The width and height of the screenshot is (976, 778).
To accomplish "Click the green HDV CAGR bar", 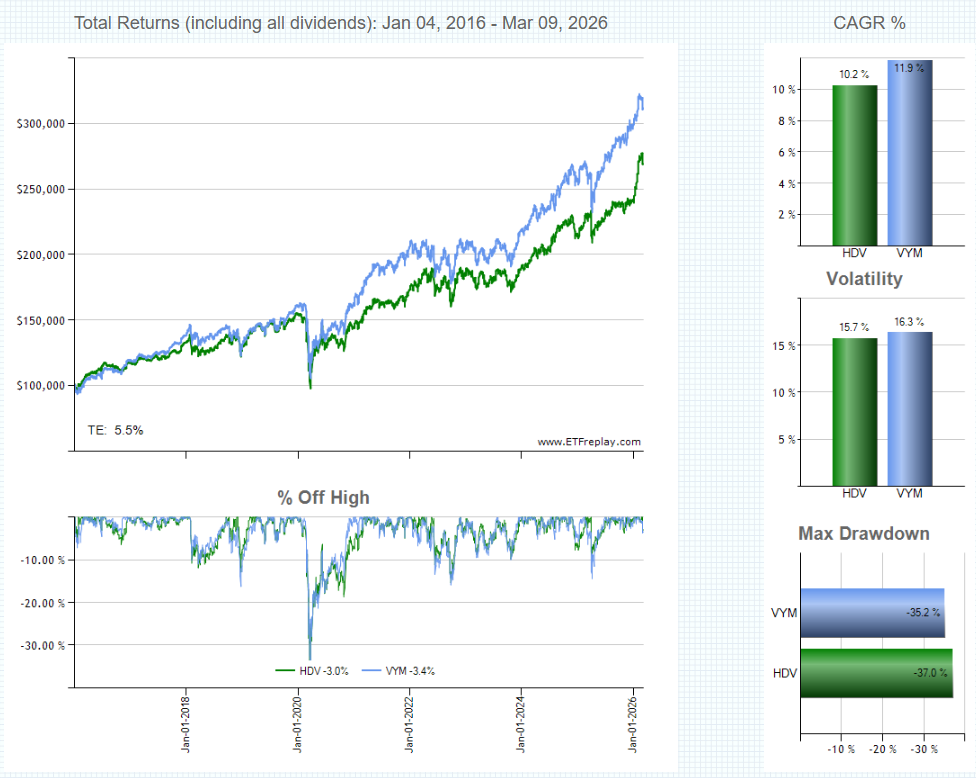I will pos(854,165).
